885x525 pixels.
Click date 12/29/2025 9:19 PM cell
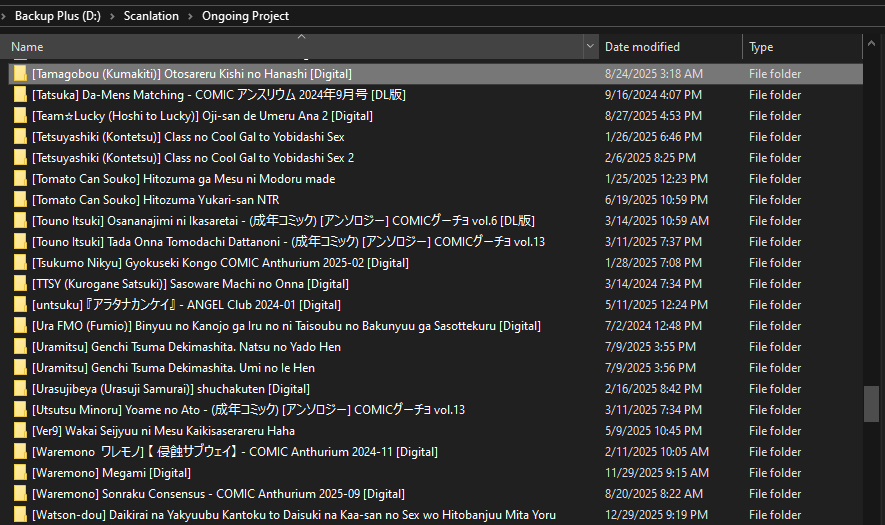tap(656, 514)
